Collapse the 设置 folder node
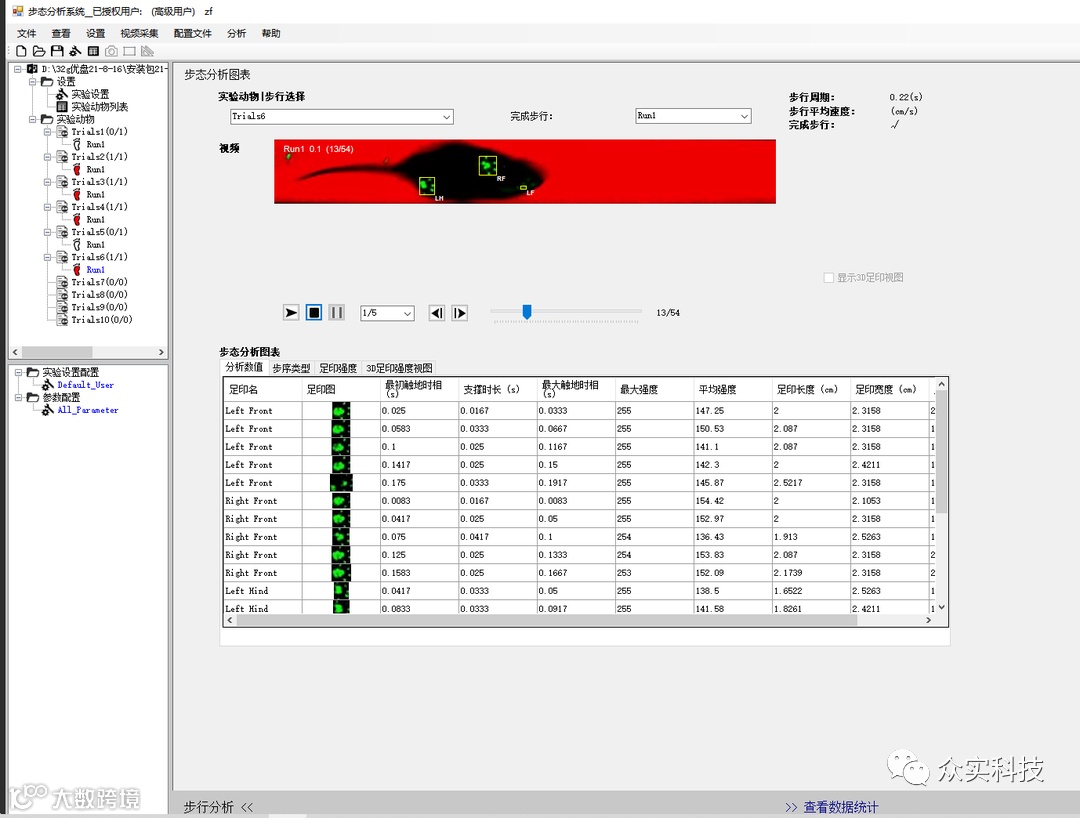This screenshot has width=1080, height=818. [x=32, y=81]
